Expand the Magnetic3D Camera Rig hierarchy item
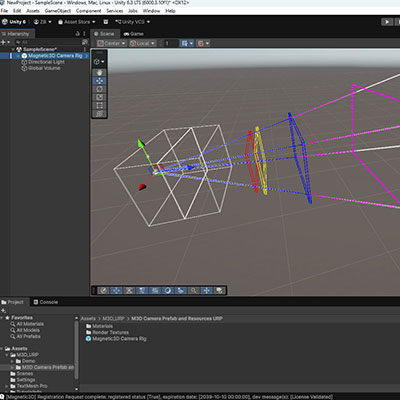This screenshot has width=400, height=400. tap(18, 56)
